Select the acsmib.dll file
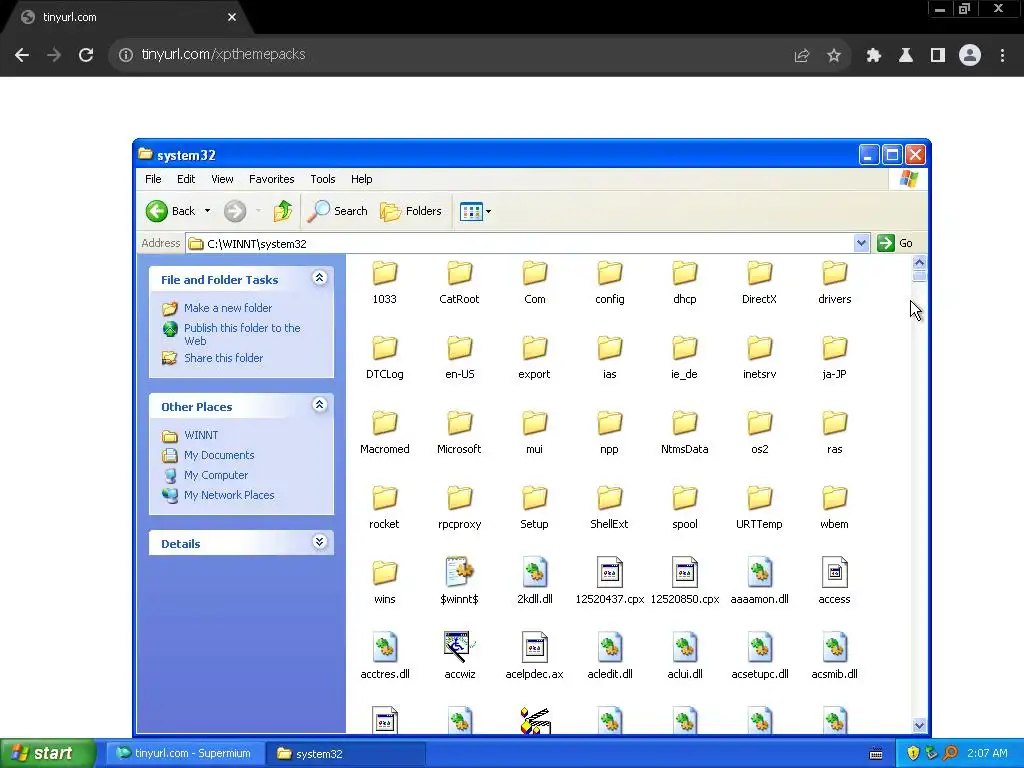Viewport: 1024px width, 768px height. coord(835,657)
